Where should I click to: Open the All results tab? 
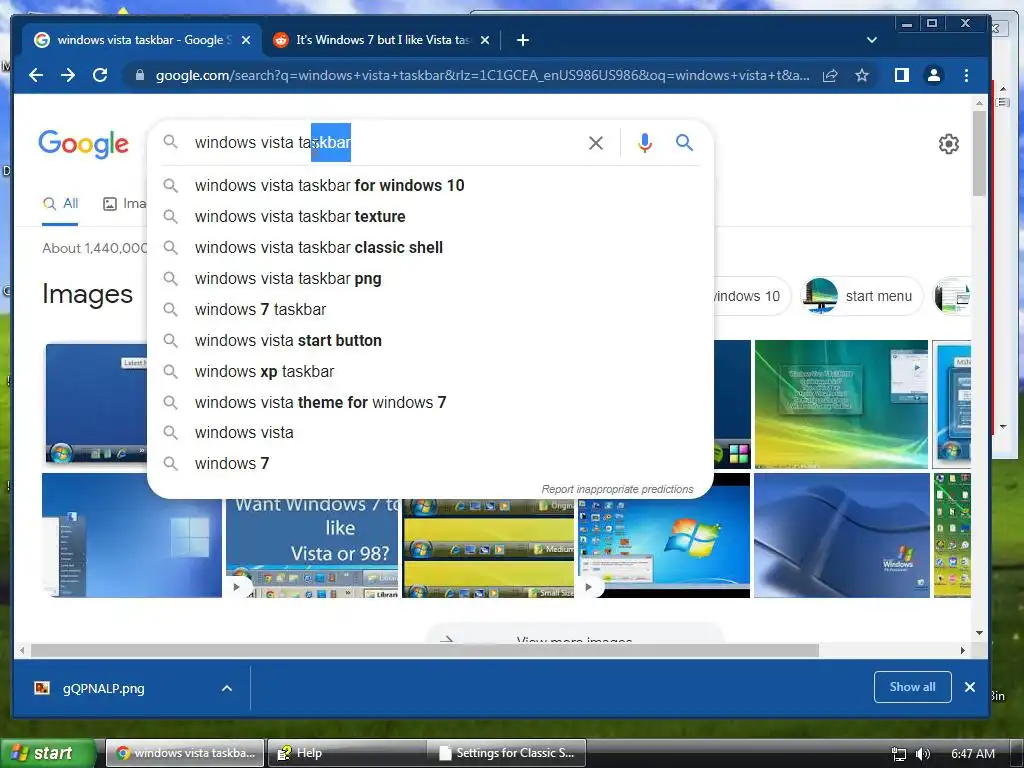click(x=60, y=204)
